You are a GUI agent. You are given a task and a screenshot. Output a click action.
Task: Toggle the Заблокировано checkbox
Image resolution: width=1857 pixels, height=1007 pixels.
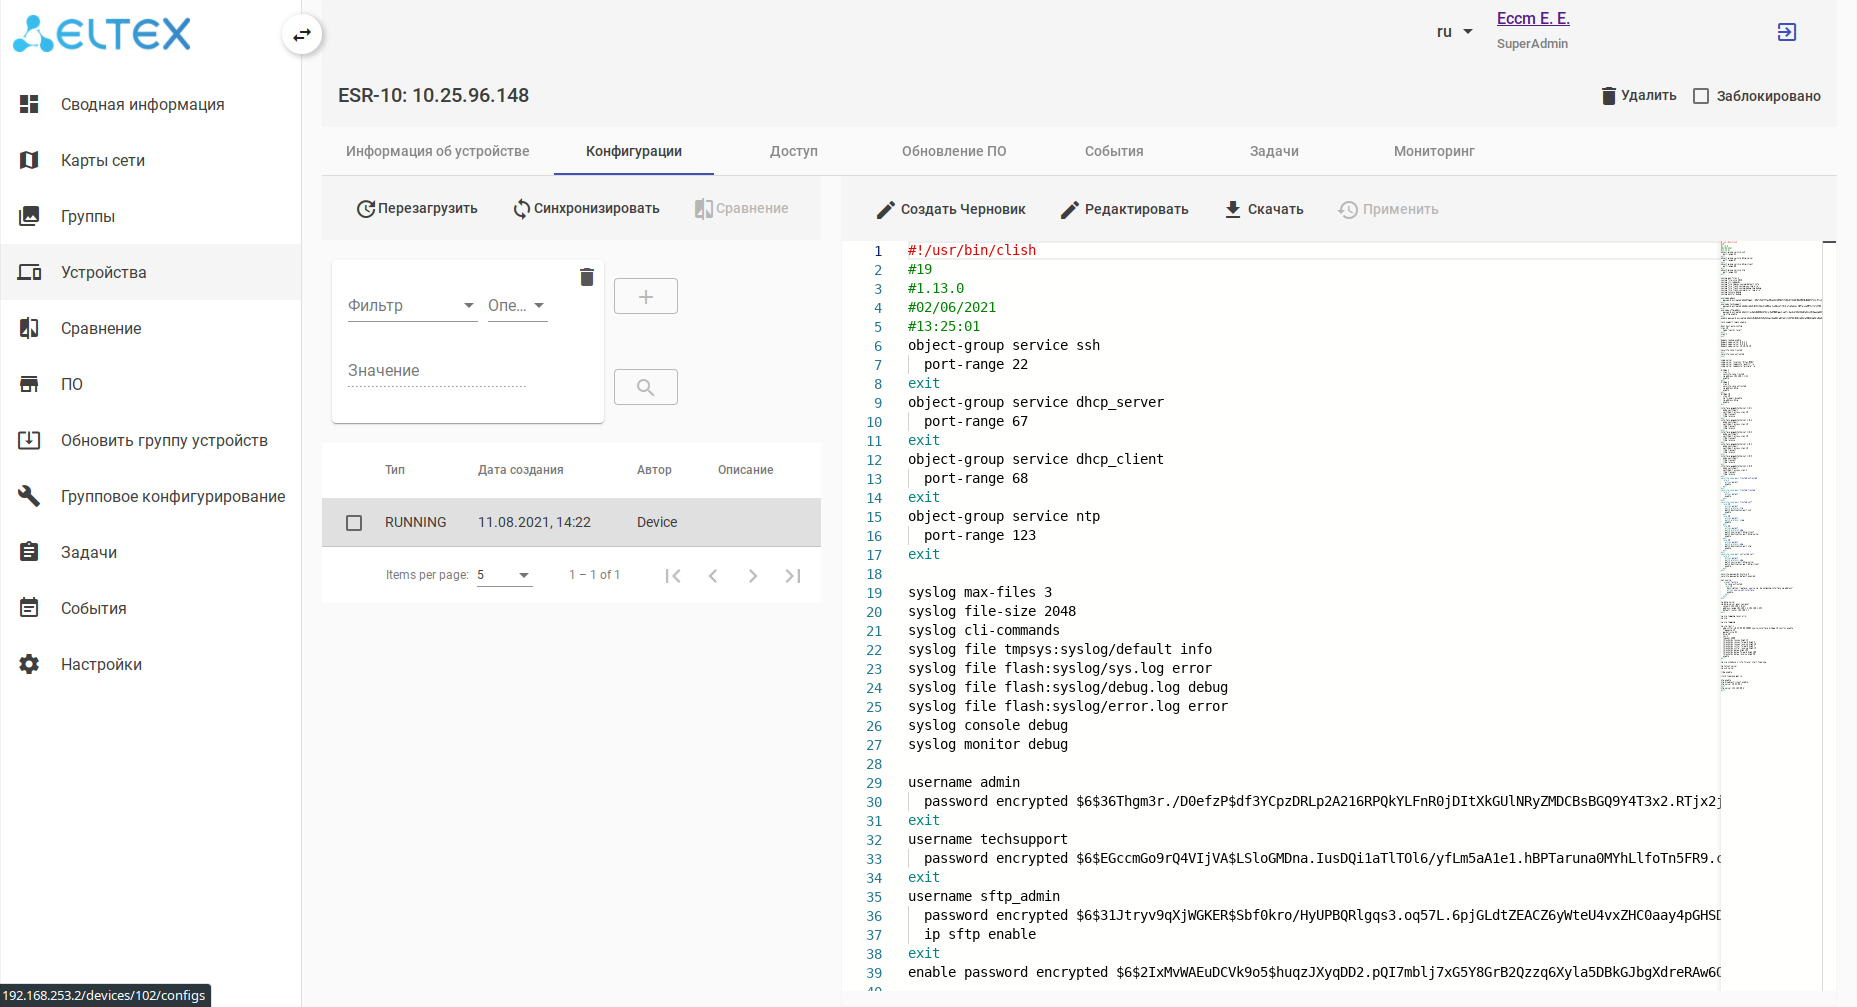1701,96
